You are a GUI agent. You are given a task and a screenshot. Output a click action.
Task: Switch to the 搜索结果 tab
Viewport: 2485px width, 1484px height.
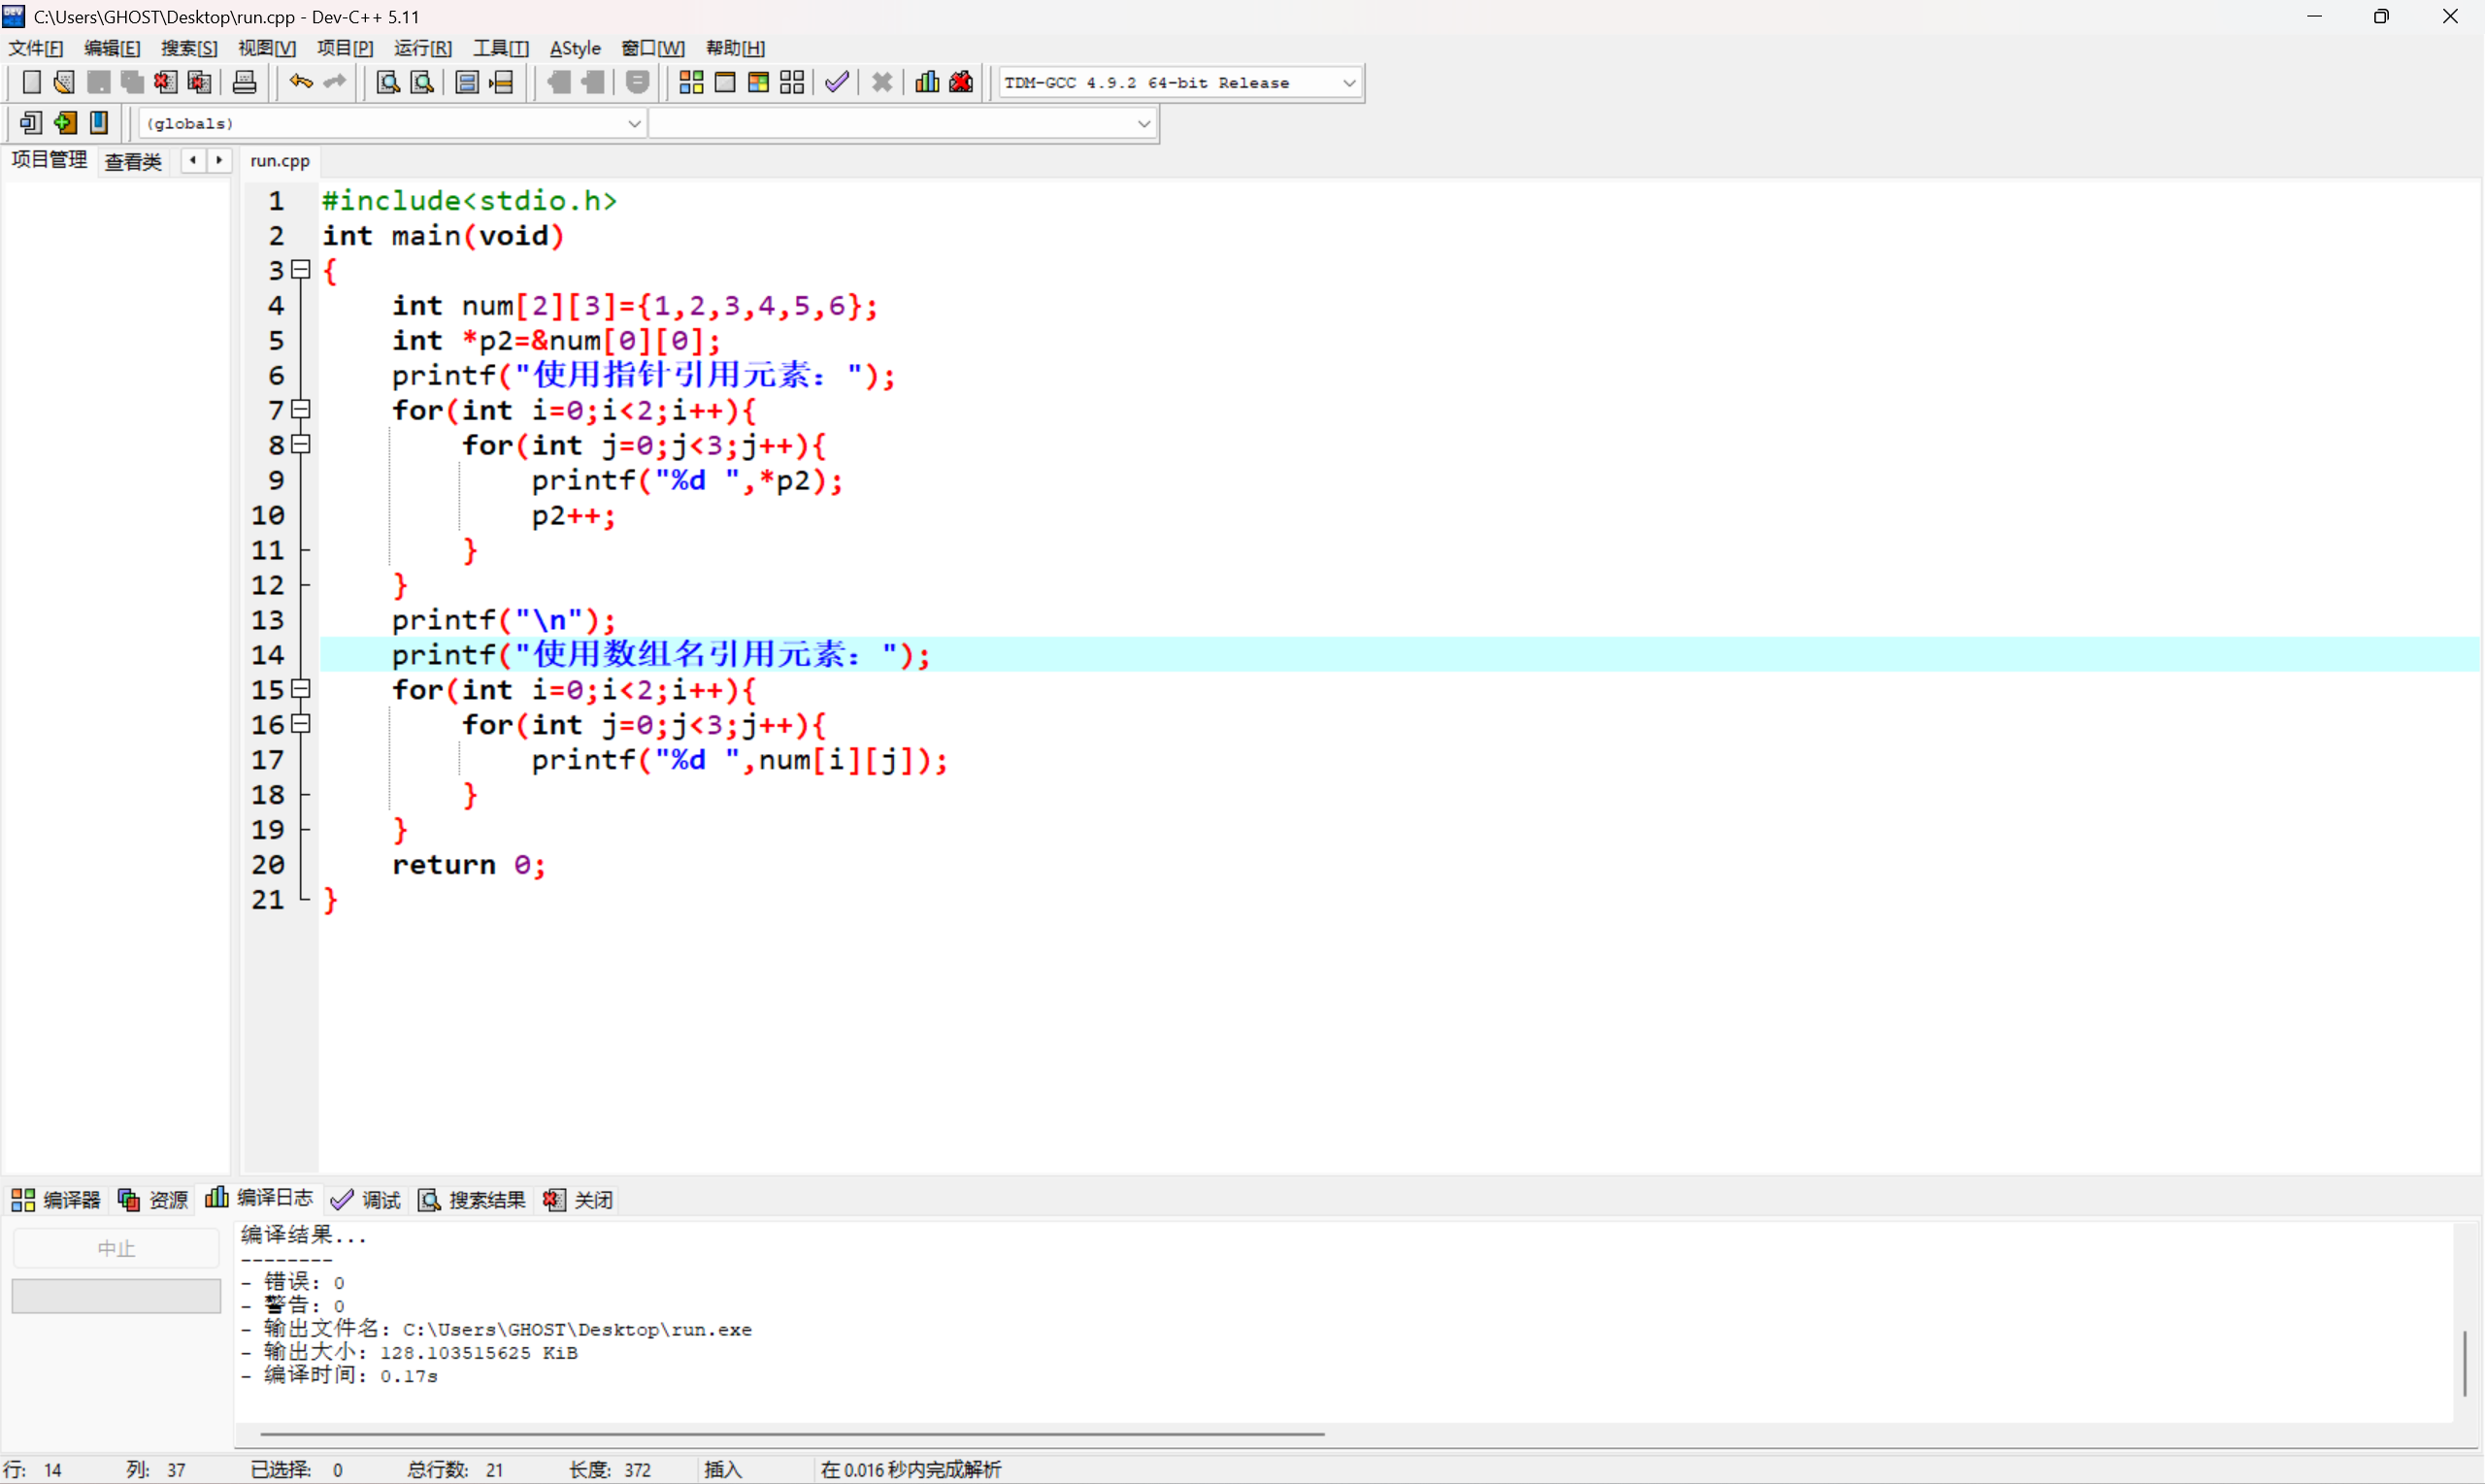[472, 1200]
